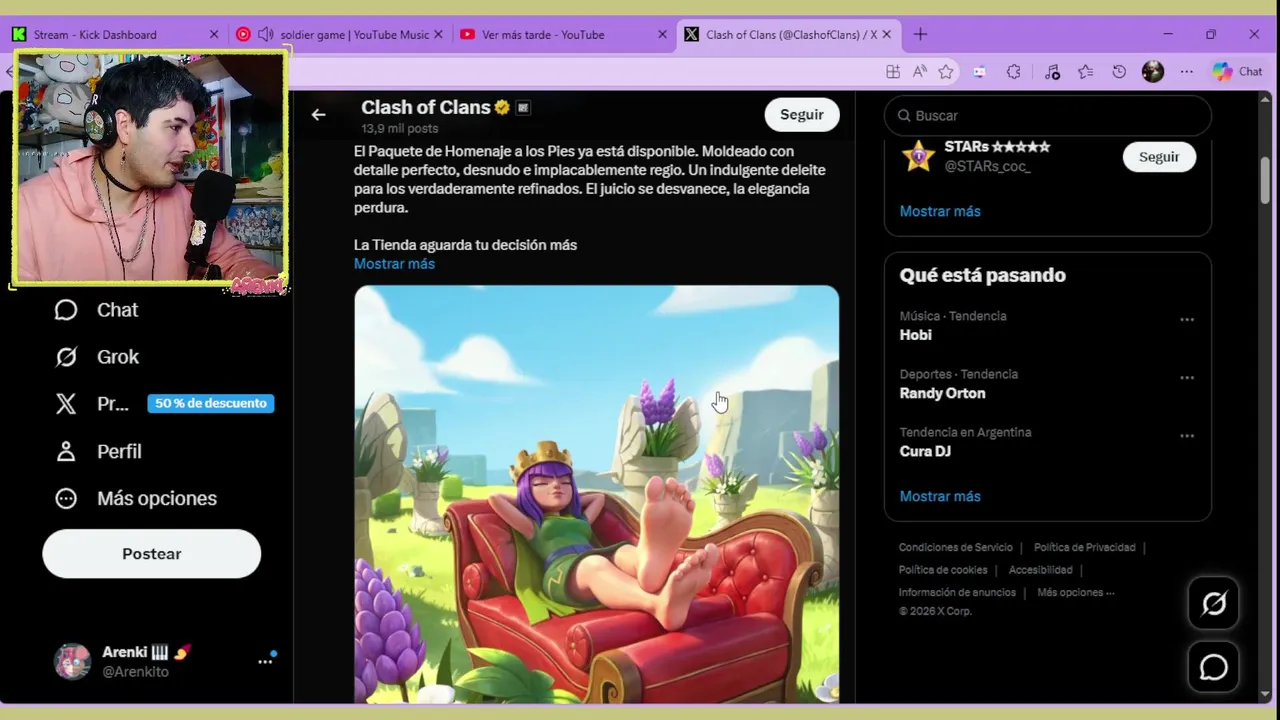1280x720 pixels.
Task: Click the page vertical scrollbar thumb
Action: tap(1265, 180)
